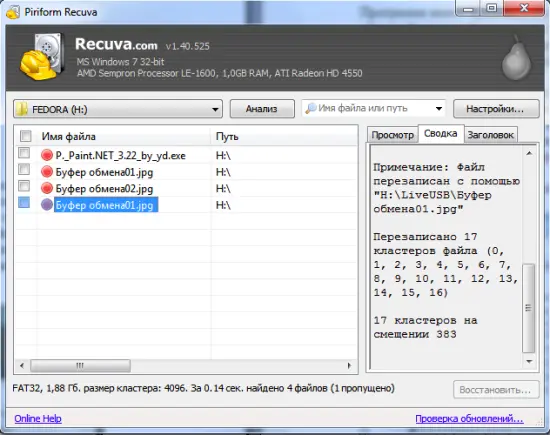Minimize the Piriform Recuva window
550x435 pixels.
[468, 8]
